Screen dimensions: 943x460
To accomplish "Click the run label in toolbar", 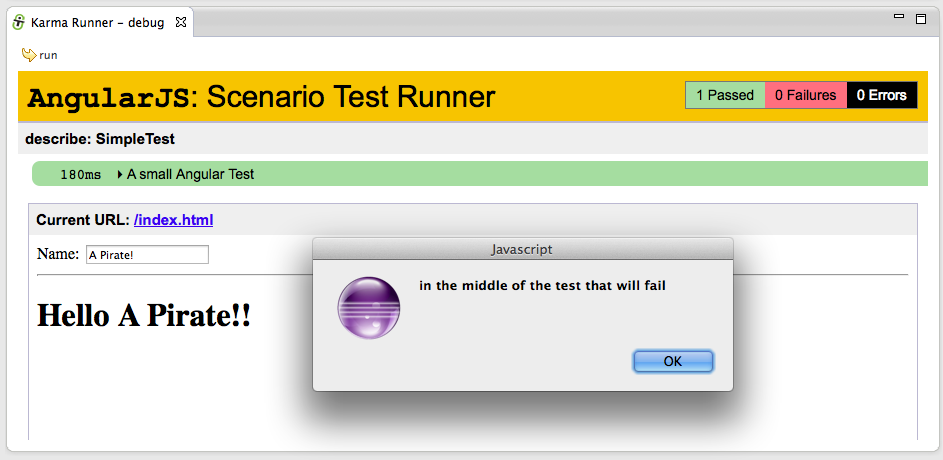I will (x=48, y=55).
